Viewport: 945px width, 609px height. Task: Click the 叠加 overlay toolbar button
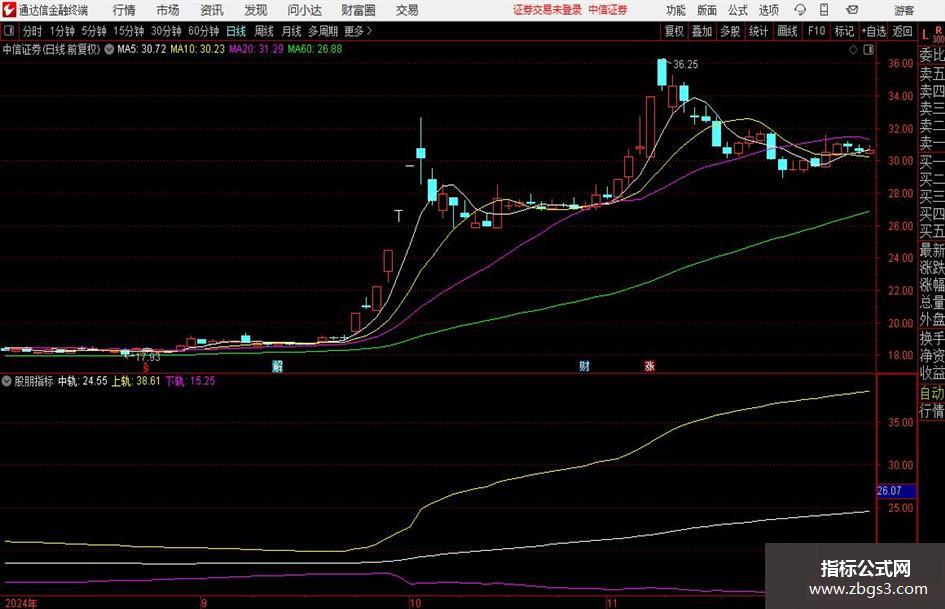[x=702, y=31]
